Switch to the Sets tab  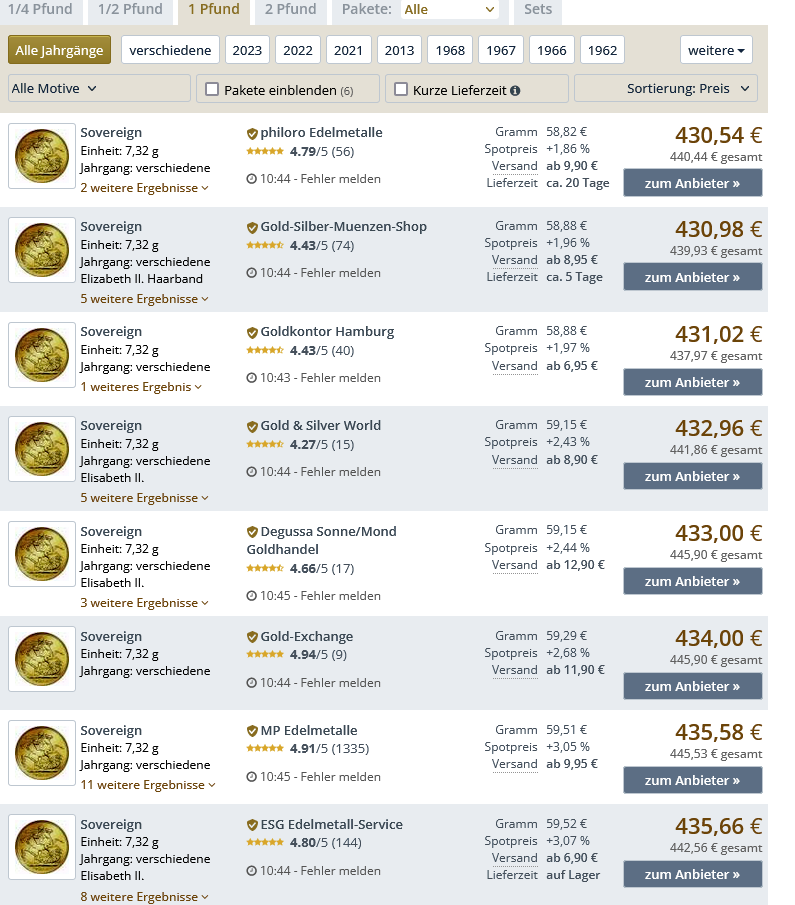pyautogui.click(x=537, y=10)
